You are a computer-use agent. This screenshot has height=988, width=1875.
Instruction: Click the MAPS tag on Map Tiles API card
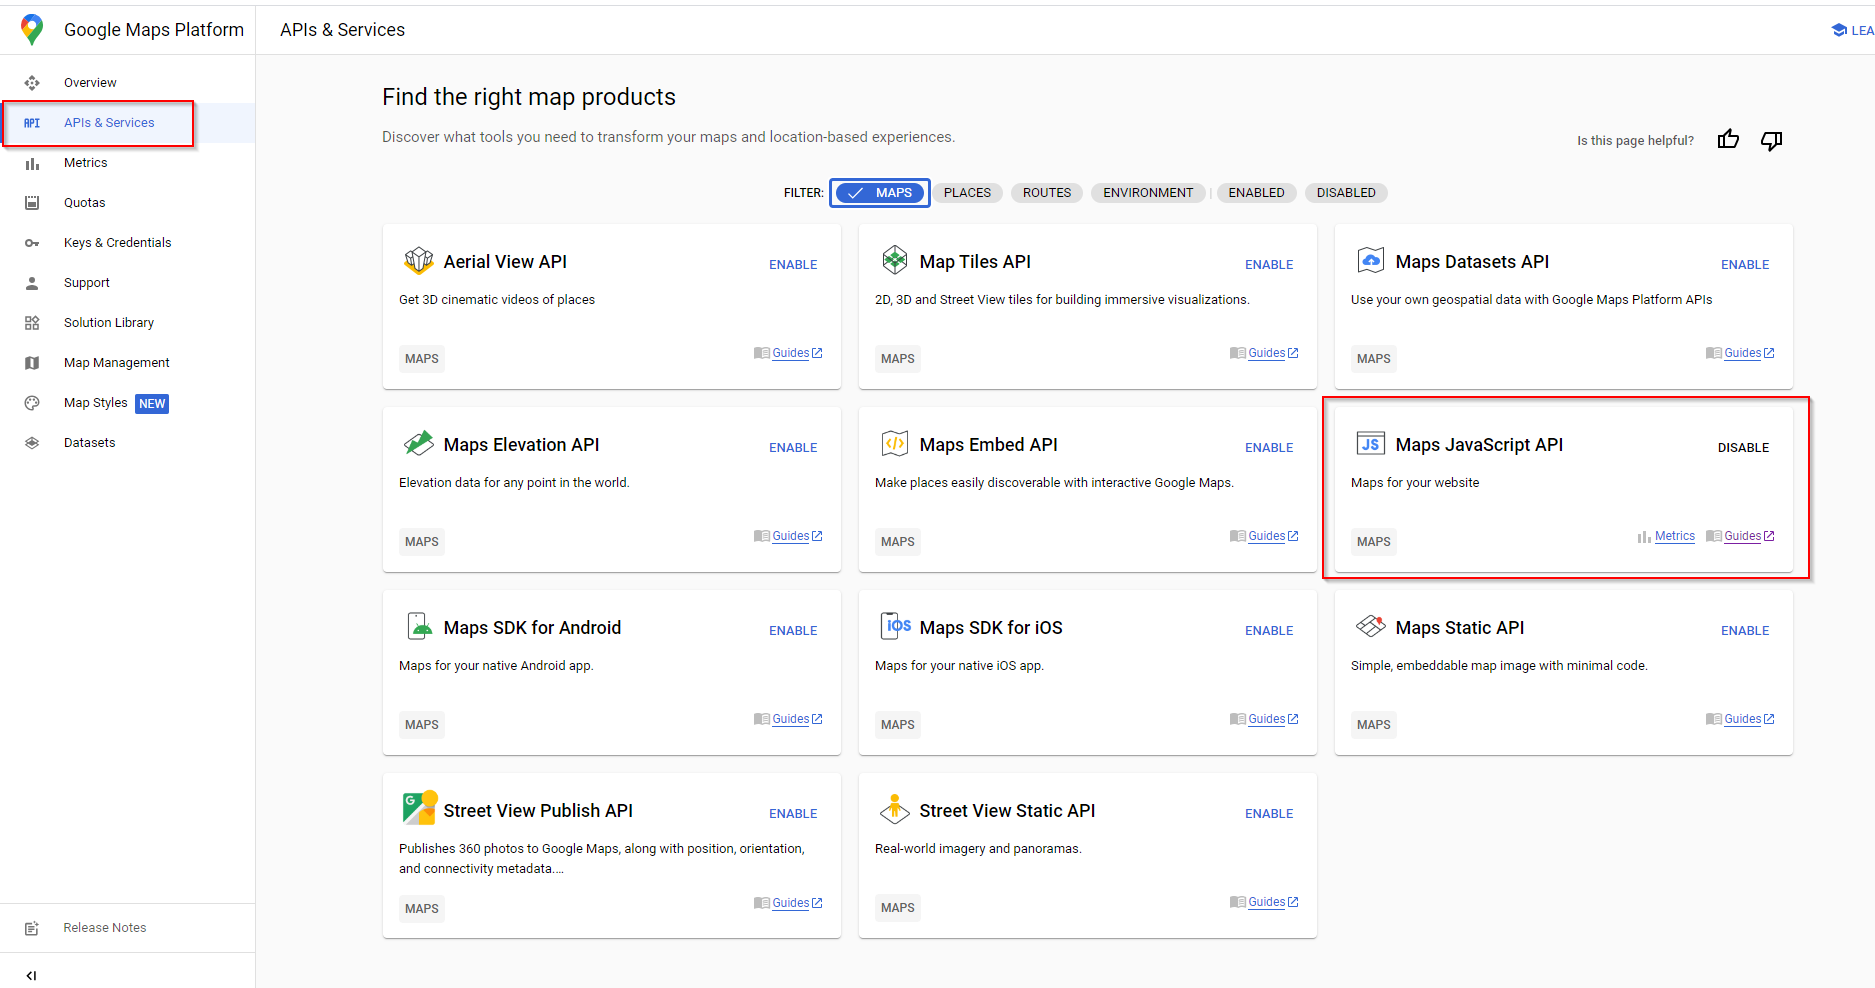897,359
